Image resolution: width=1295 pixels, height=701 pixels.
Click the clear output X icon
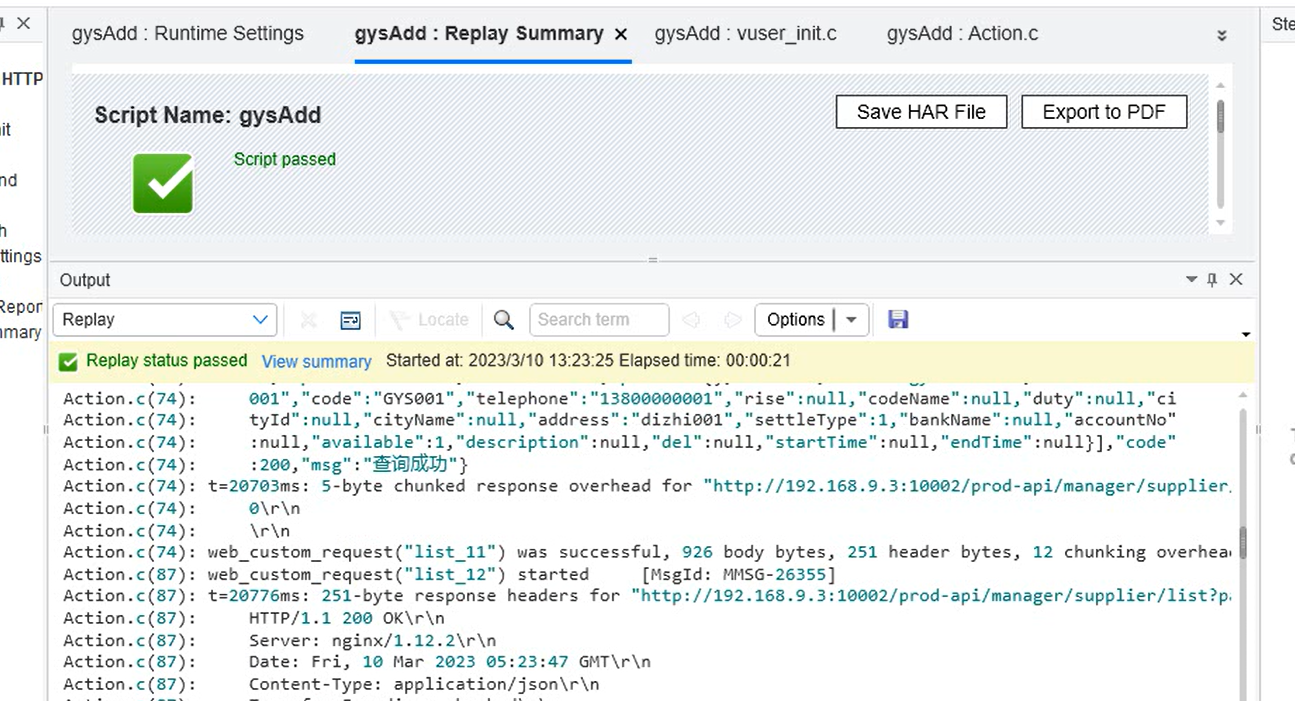(308, 320)
